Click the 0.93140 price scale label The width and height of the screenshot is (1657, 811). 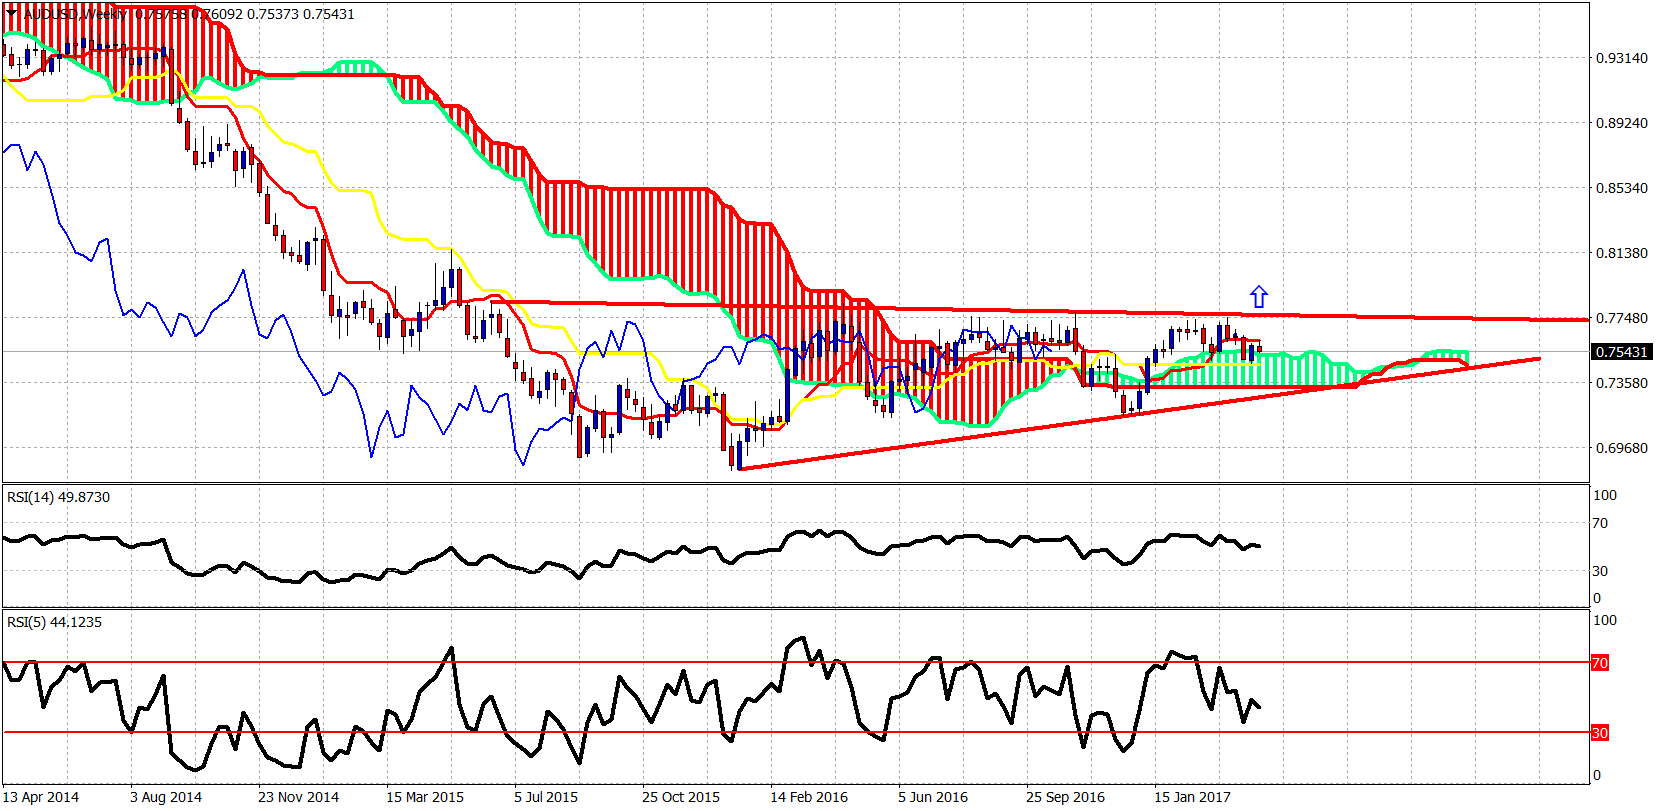point(1621,58)
